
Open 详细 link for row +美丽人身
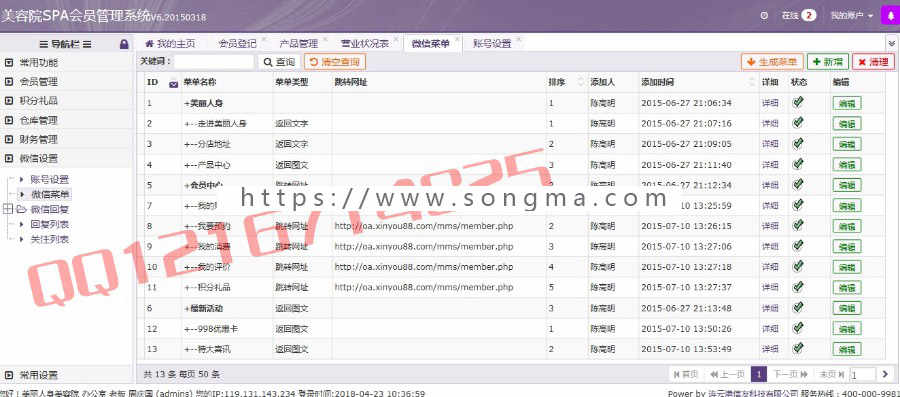click(770, 103)
